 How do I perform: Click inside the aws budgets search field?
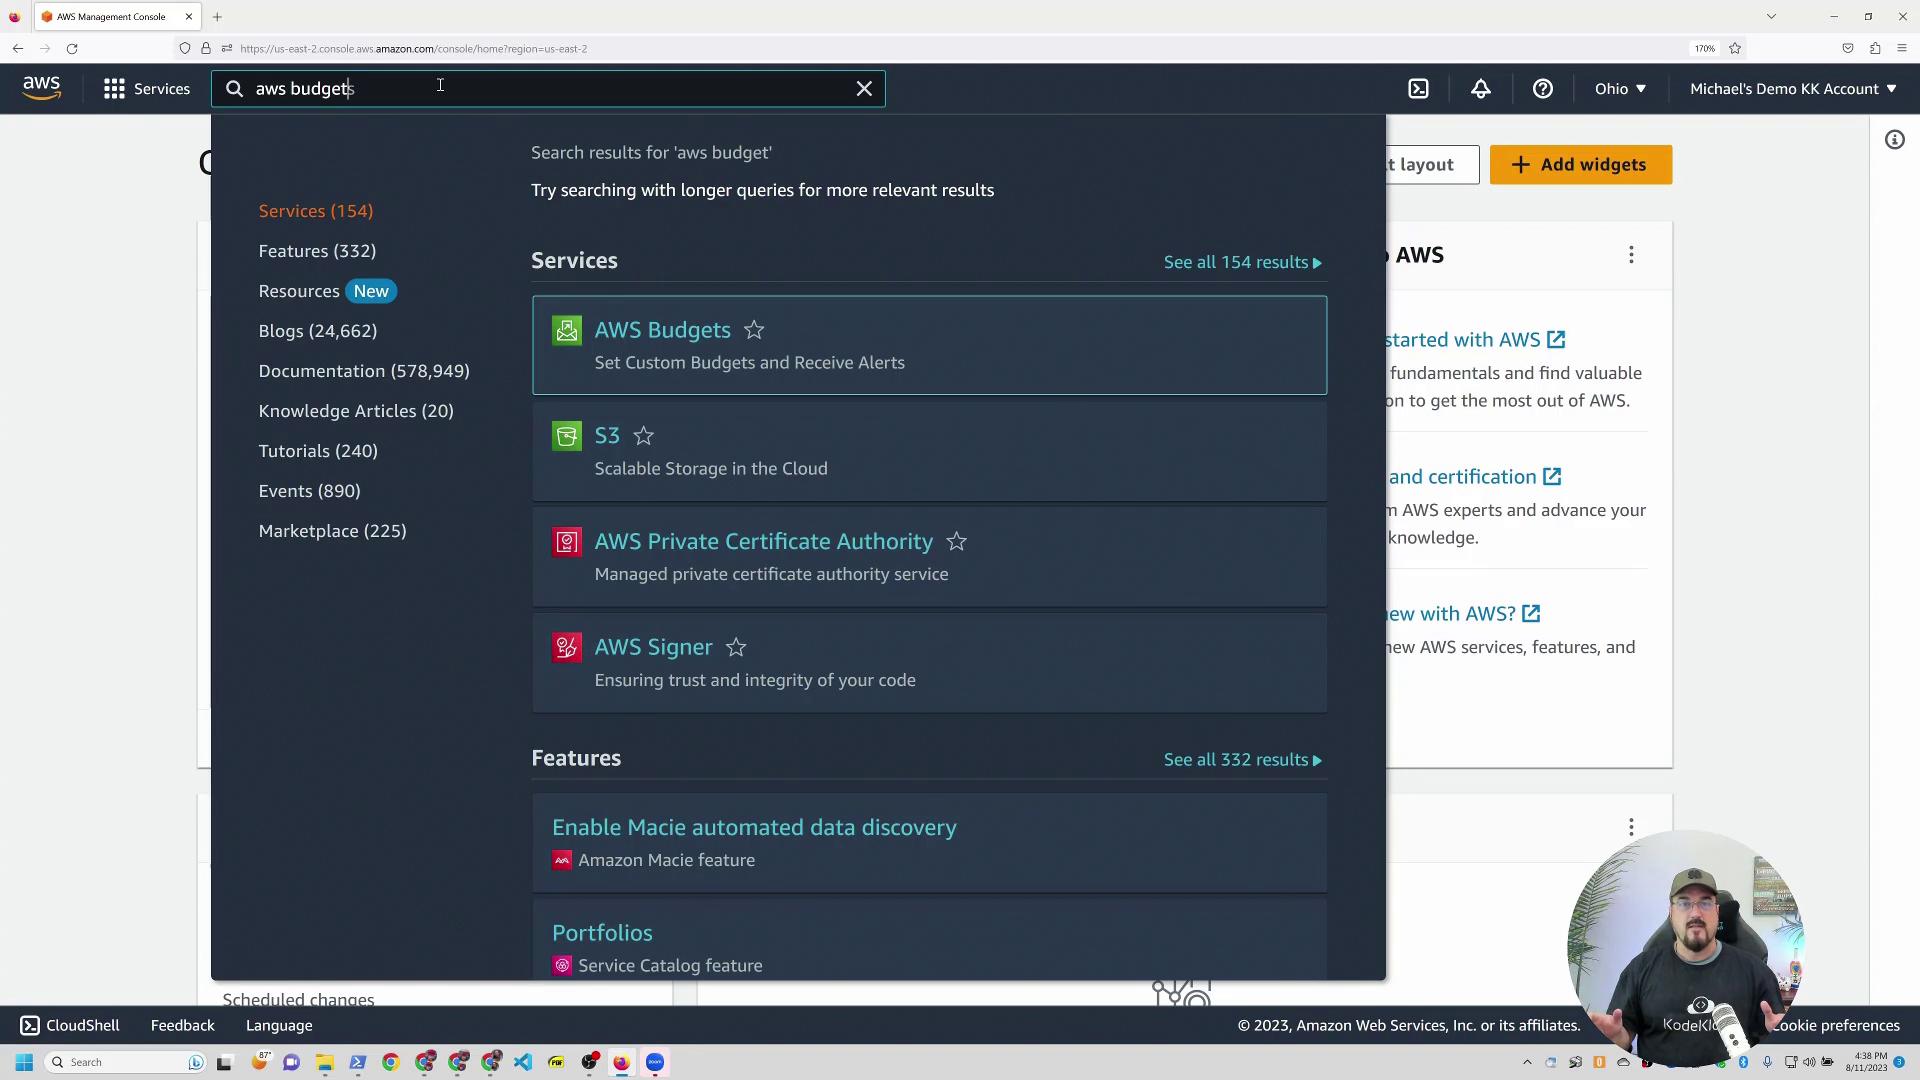point(550,89)
